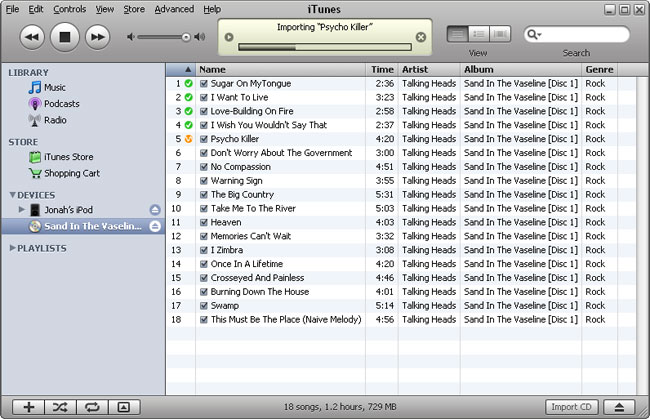Open the File menu
Viewport: 650px width, 419px height.
click(12, 9)
